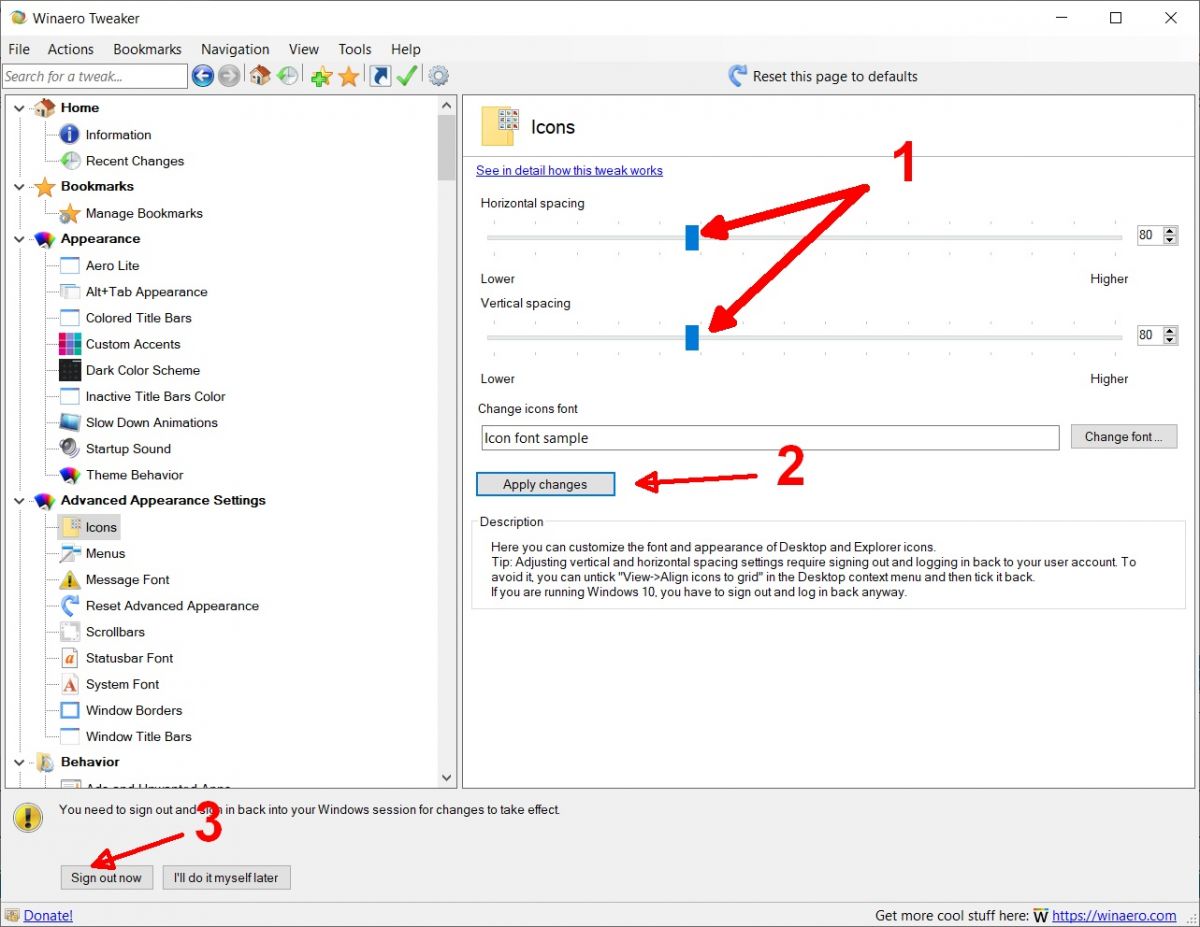1200x927 pixels.
Task: Open the Help menu
Action: click(x=406, y=49)
